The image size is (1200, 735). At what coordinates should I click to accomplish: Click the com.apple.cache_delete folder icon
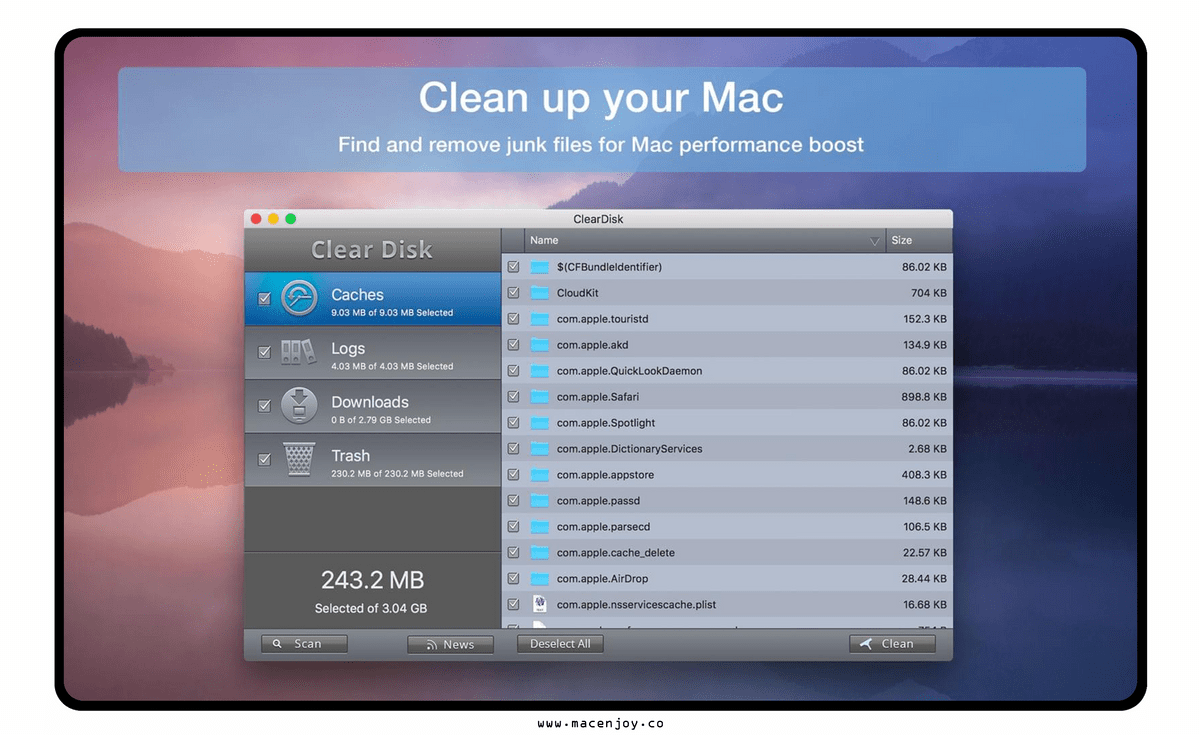click(540, 553)
